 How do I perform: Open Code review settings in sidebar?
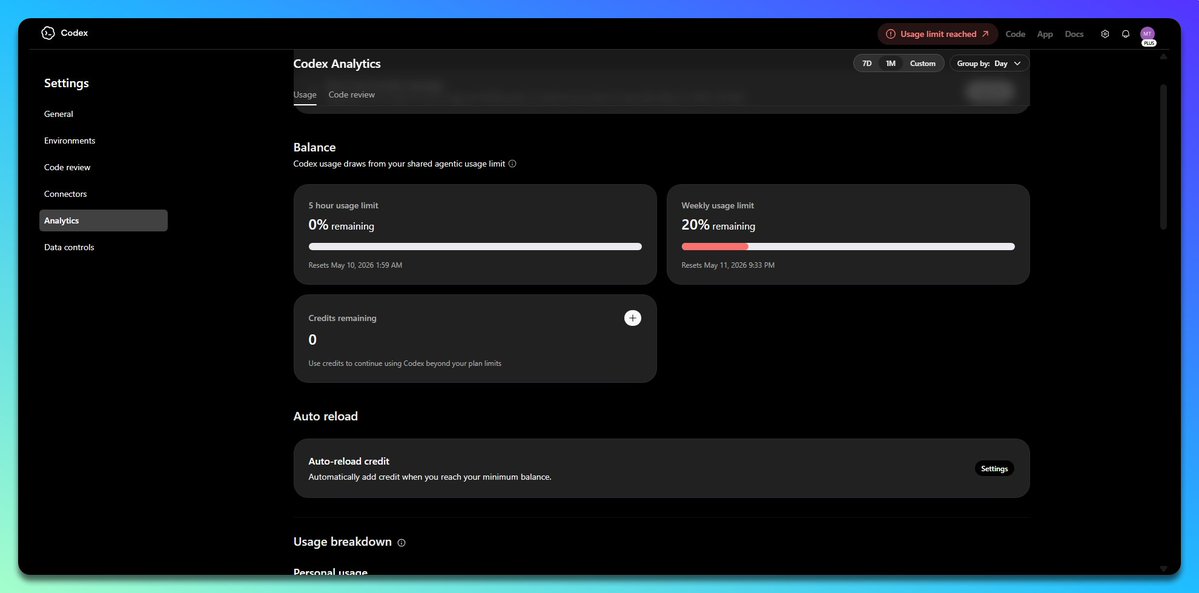(103, 168)
